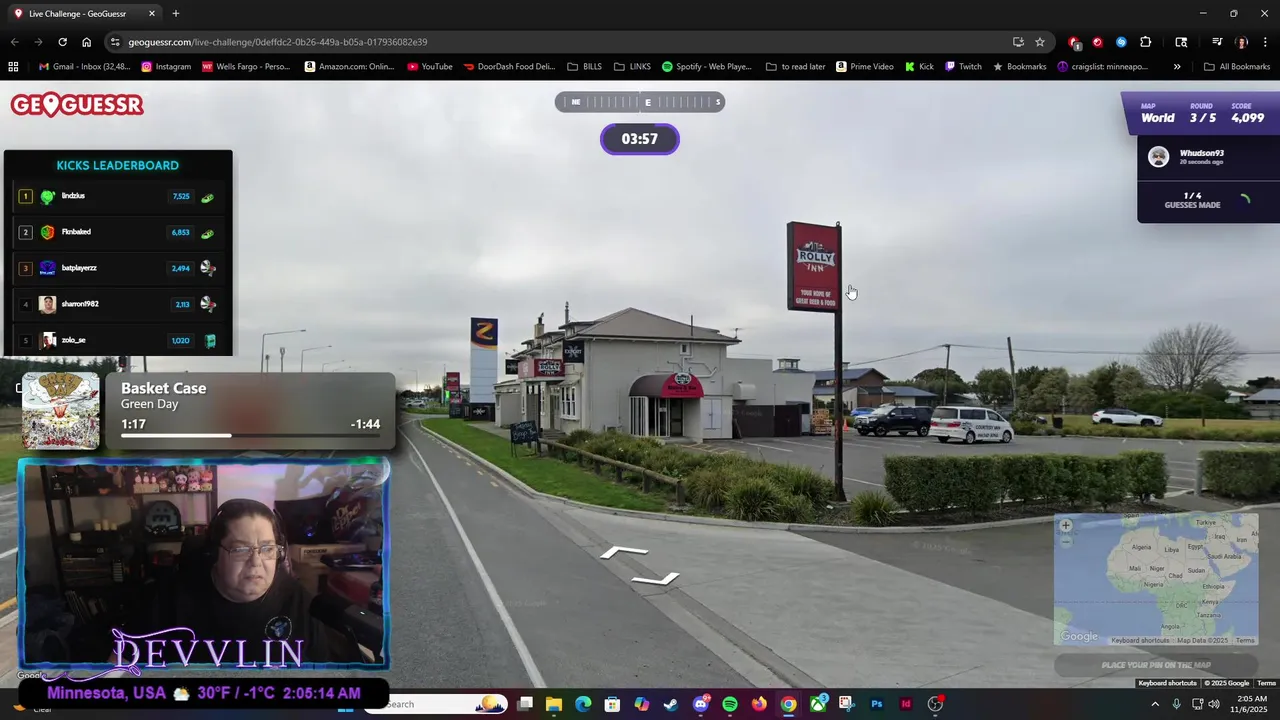Open the Wells Fargo bookmark

[246, 67]
